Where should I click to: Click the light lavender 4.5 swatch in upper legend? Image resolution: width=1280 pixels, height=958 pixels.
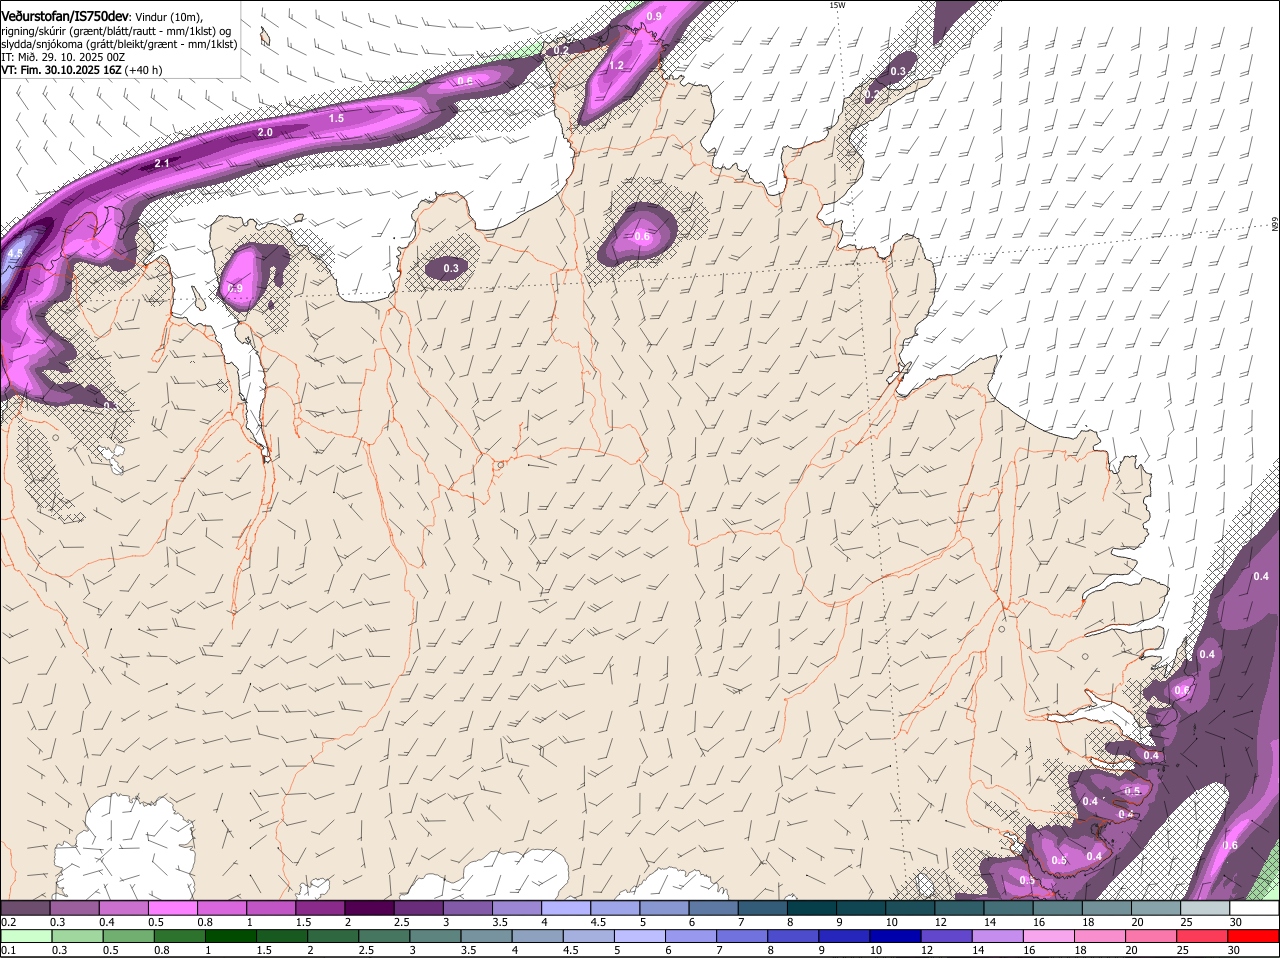click(614, 908)
